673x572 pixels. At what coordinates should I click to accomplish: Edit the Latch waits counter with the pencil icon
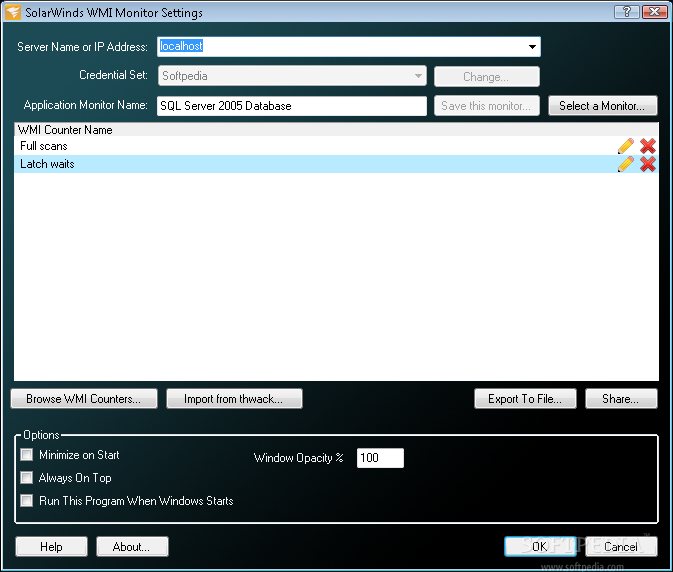coord(625,164)
